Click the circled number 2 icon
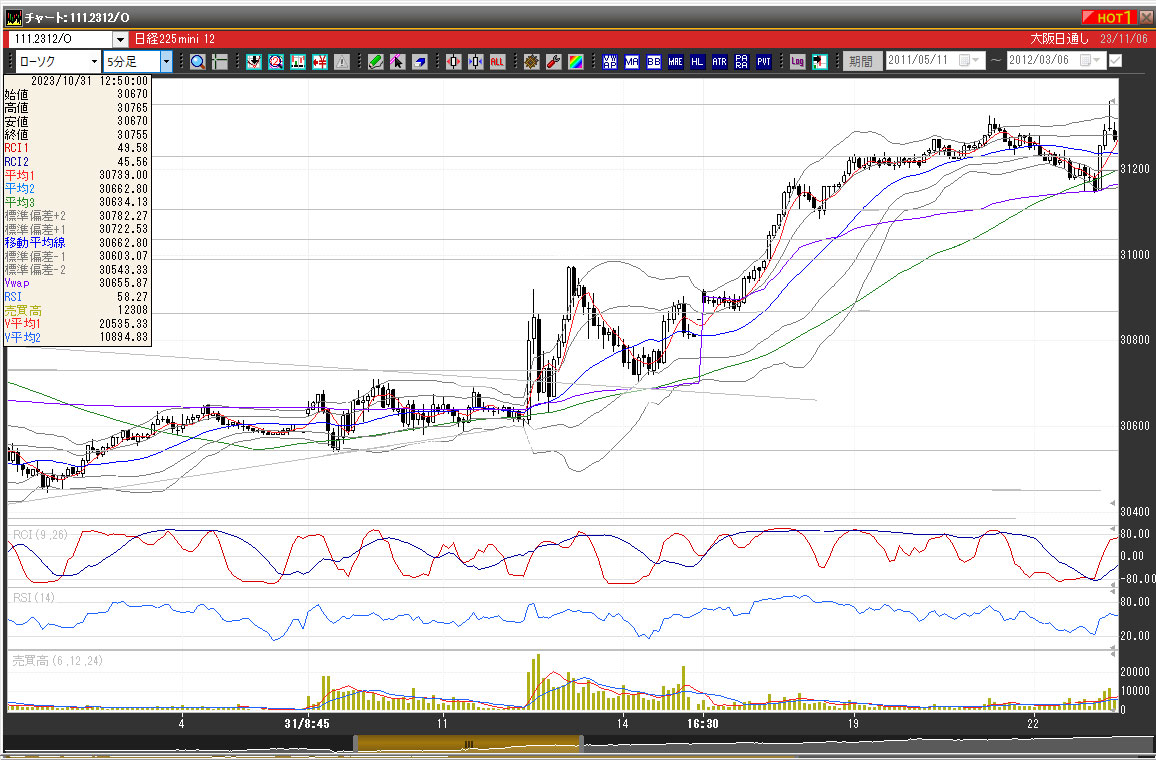Viewport: 1156px width, 760px height. pyautogui.click(x=276, y=62)
